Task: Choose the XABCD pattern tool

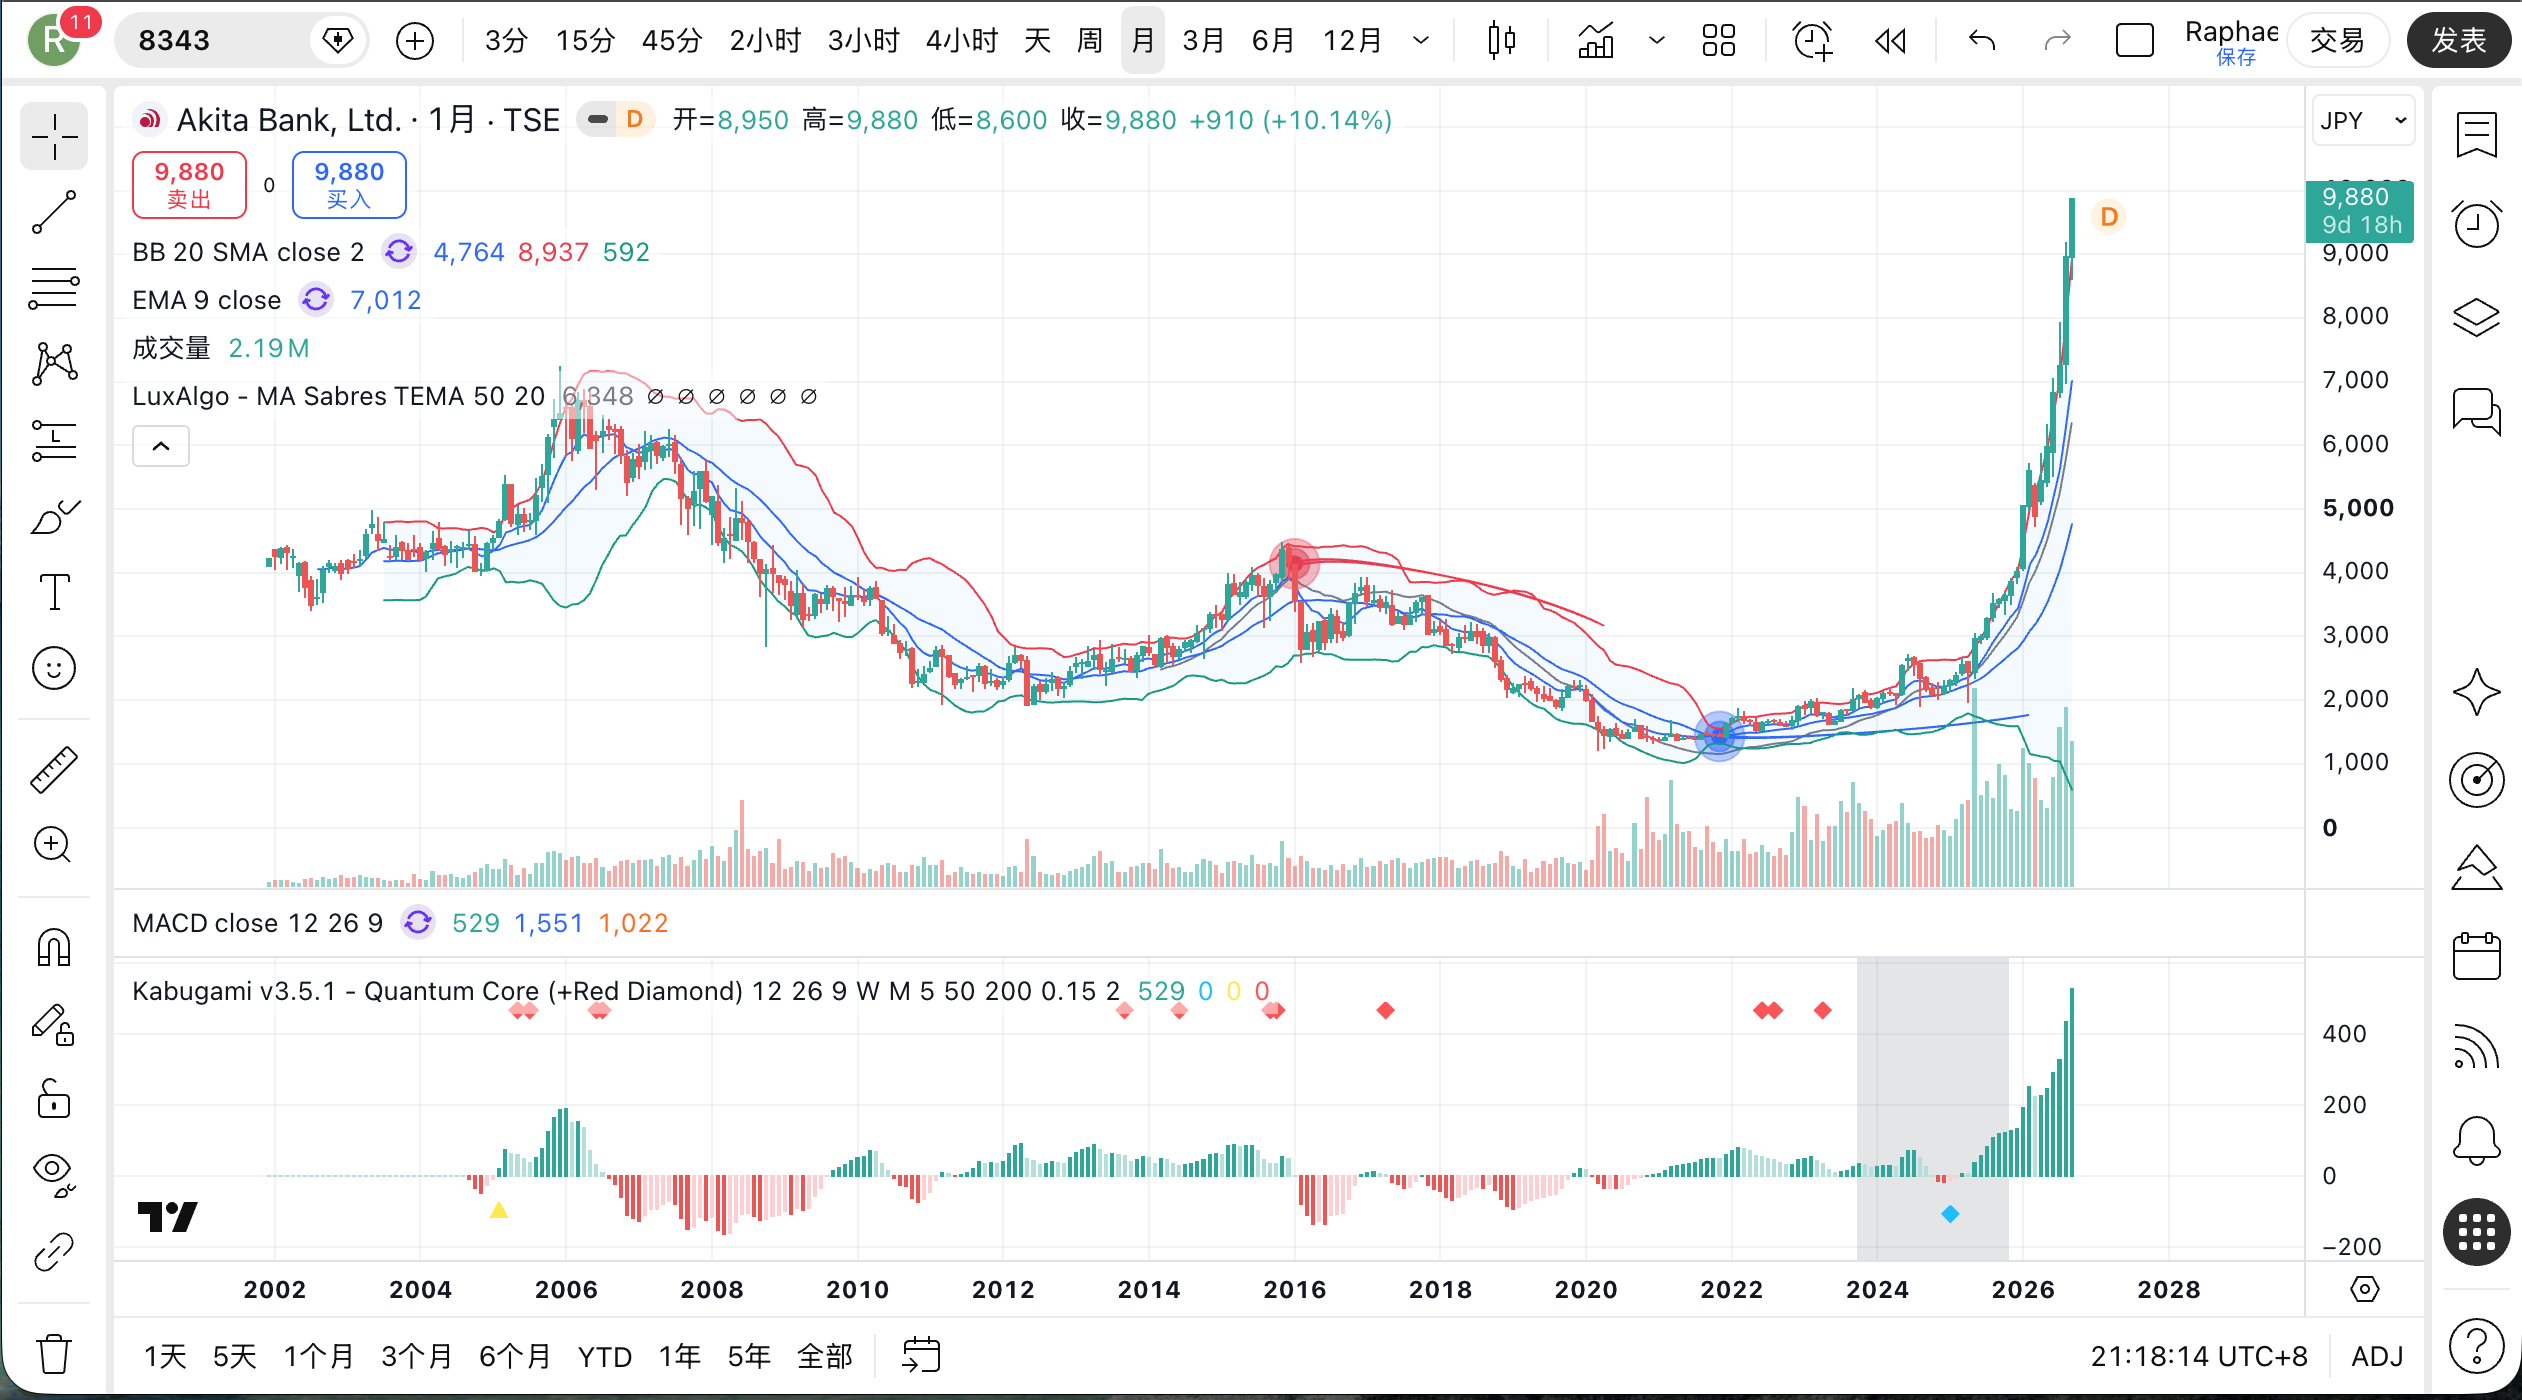Action: pos(54,364)
